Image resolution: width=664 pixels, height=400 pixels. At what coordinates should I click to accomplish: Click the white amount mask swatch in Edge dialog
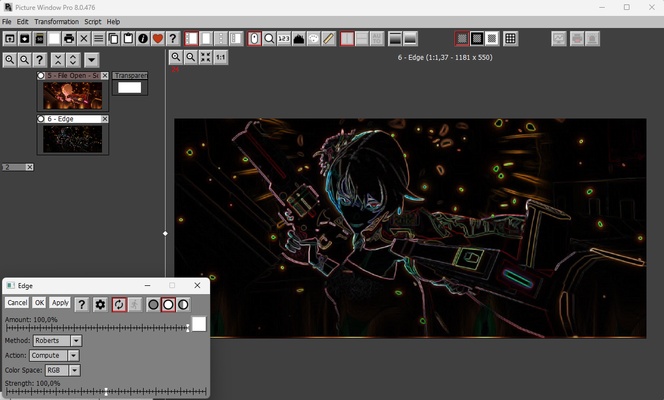tap(199, 324)
